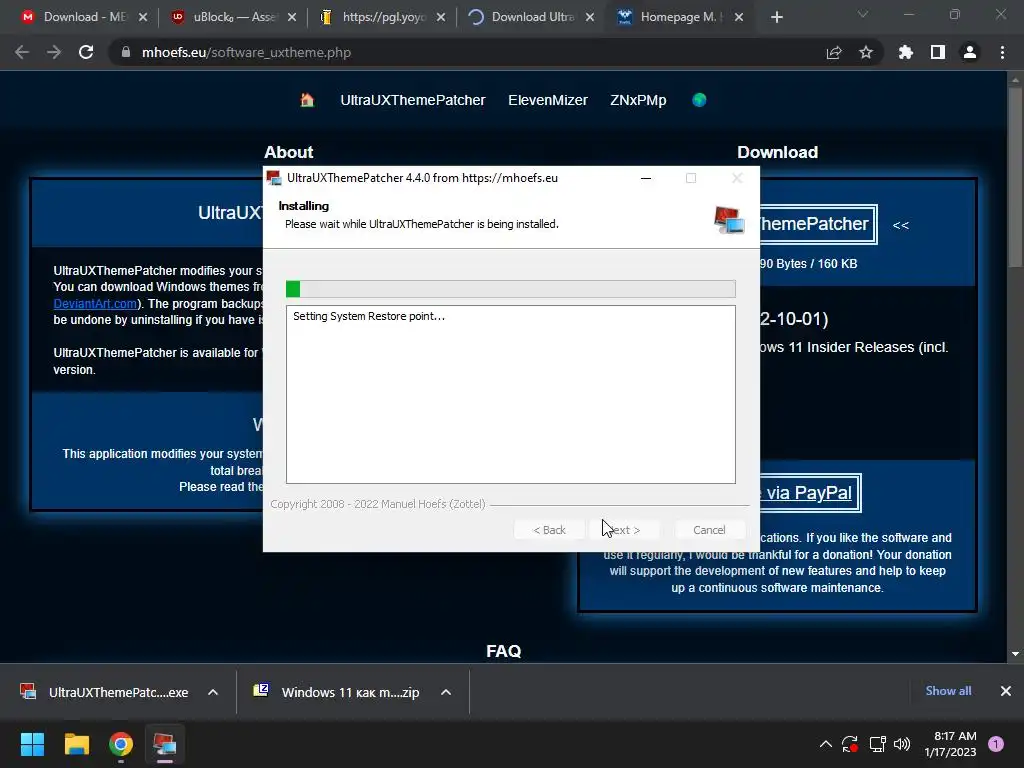Expand options for Windows 11 zip download
Image resolution: width=1024 pixels, height=768 pixels.
tap(446, 692)
